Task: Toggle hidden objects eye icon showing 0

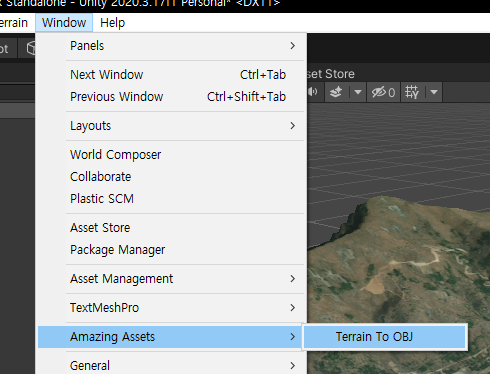Action: [383, 92]
